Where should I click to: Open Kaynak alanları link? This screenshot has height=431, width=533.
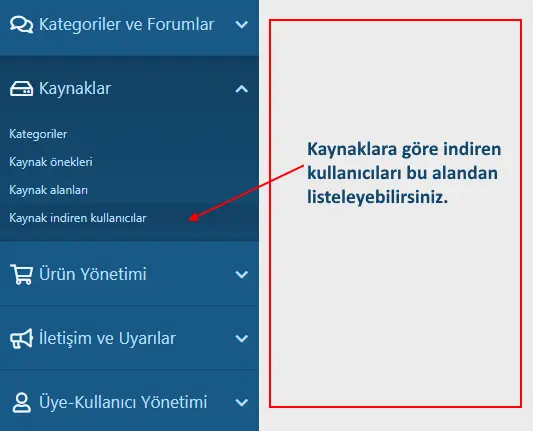click(48, 190)
